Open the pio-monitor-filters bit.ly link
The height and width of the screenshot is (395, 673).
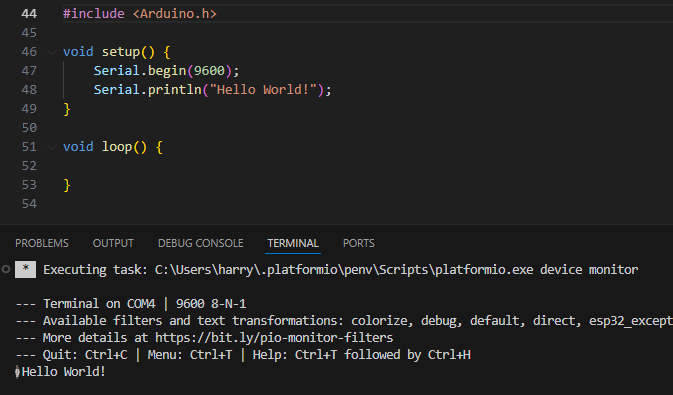(x=274, y=337)
